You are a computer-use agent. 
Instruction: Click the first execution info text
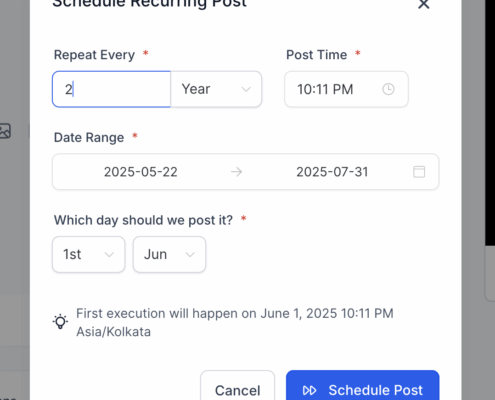(x=235, y=322)
